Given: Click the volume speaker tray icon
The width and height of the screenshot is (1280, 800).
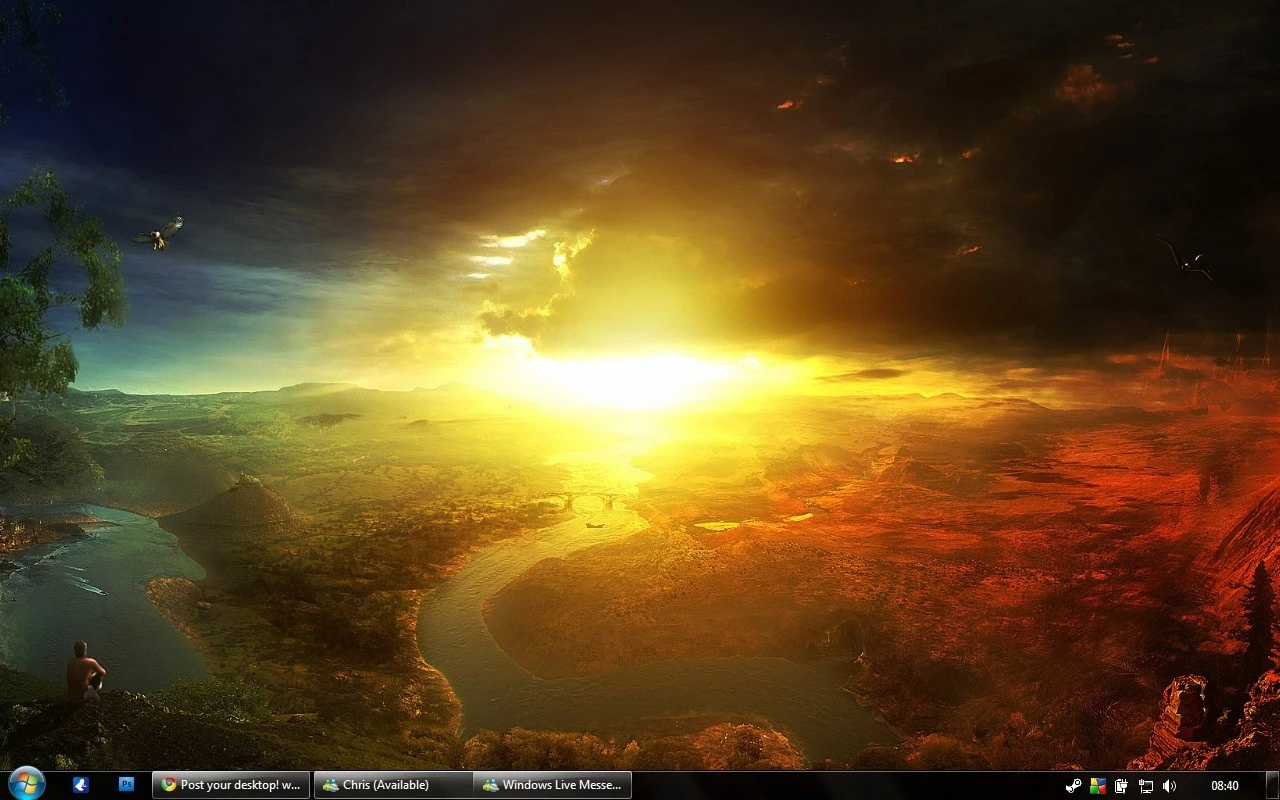Looking at the screenshot, I should tap(1169, 786).
